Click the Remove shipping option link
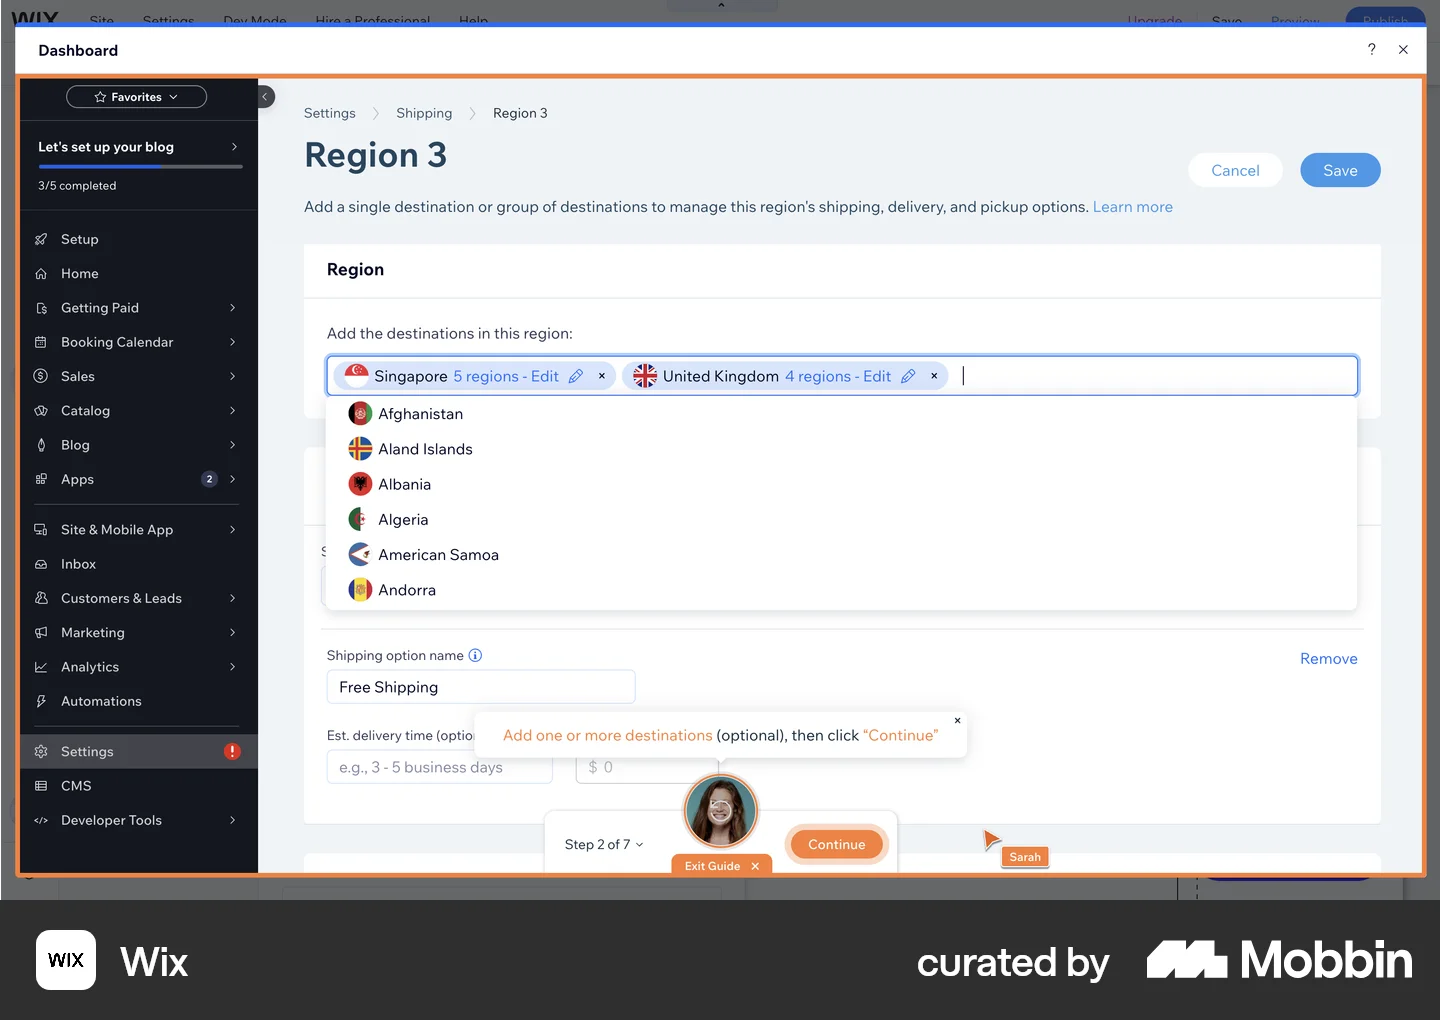Image resolution: width=1440 pixels, height=1020 pixels. pos(1328,659)
